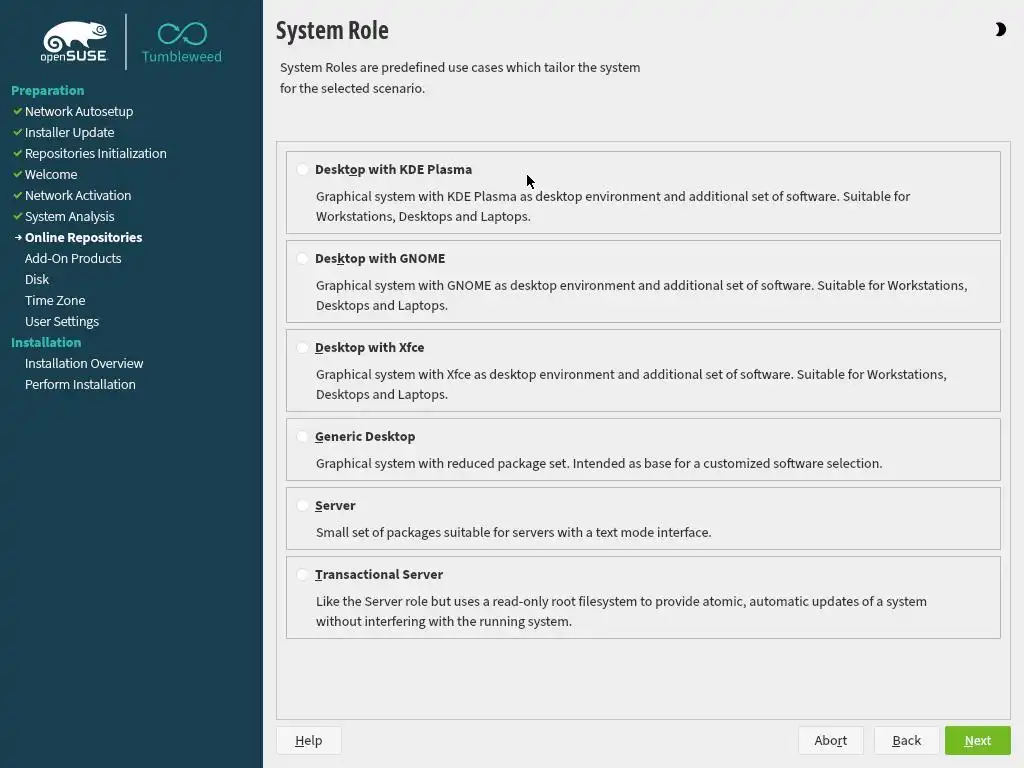Select Desktop with KDE Plasma radio button
Image resolution: width=1024 pixels, height=768 pixels.
point(303,170)
